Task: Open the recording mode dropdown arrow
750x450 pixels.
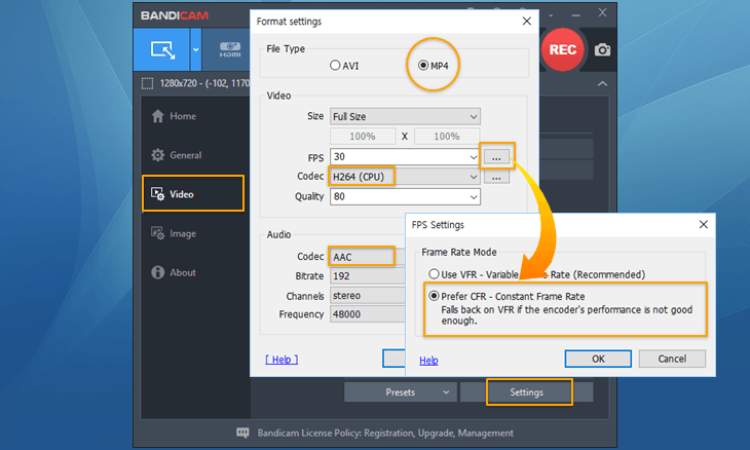Action: tap(196, 50)
